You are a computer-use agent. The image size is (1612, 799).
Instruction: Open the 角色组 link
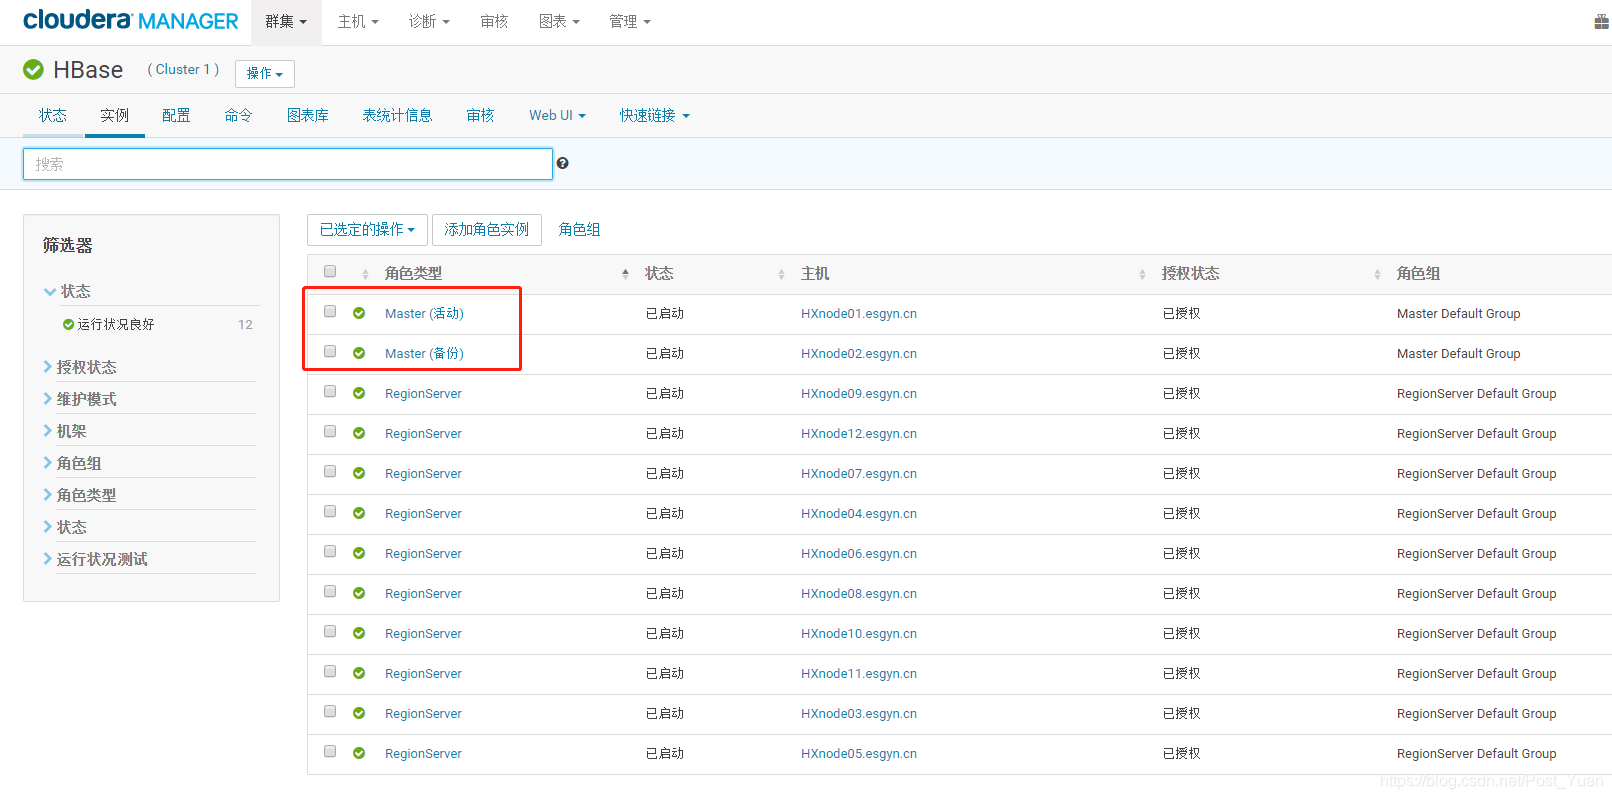[579, 229]
